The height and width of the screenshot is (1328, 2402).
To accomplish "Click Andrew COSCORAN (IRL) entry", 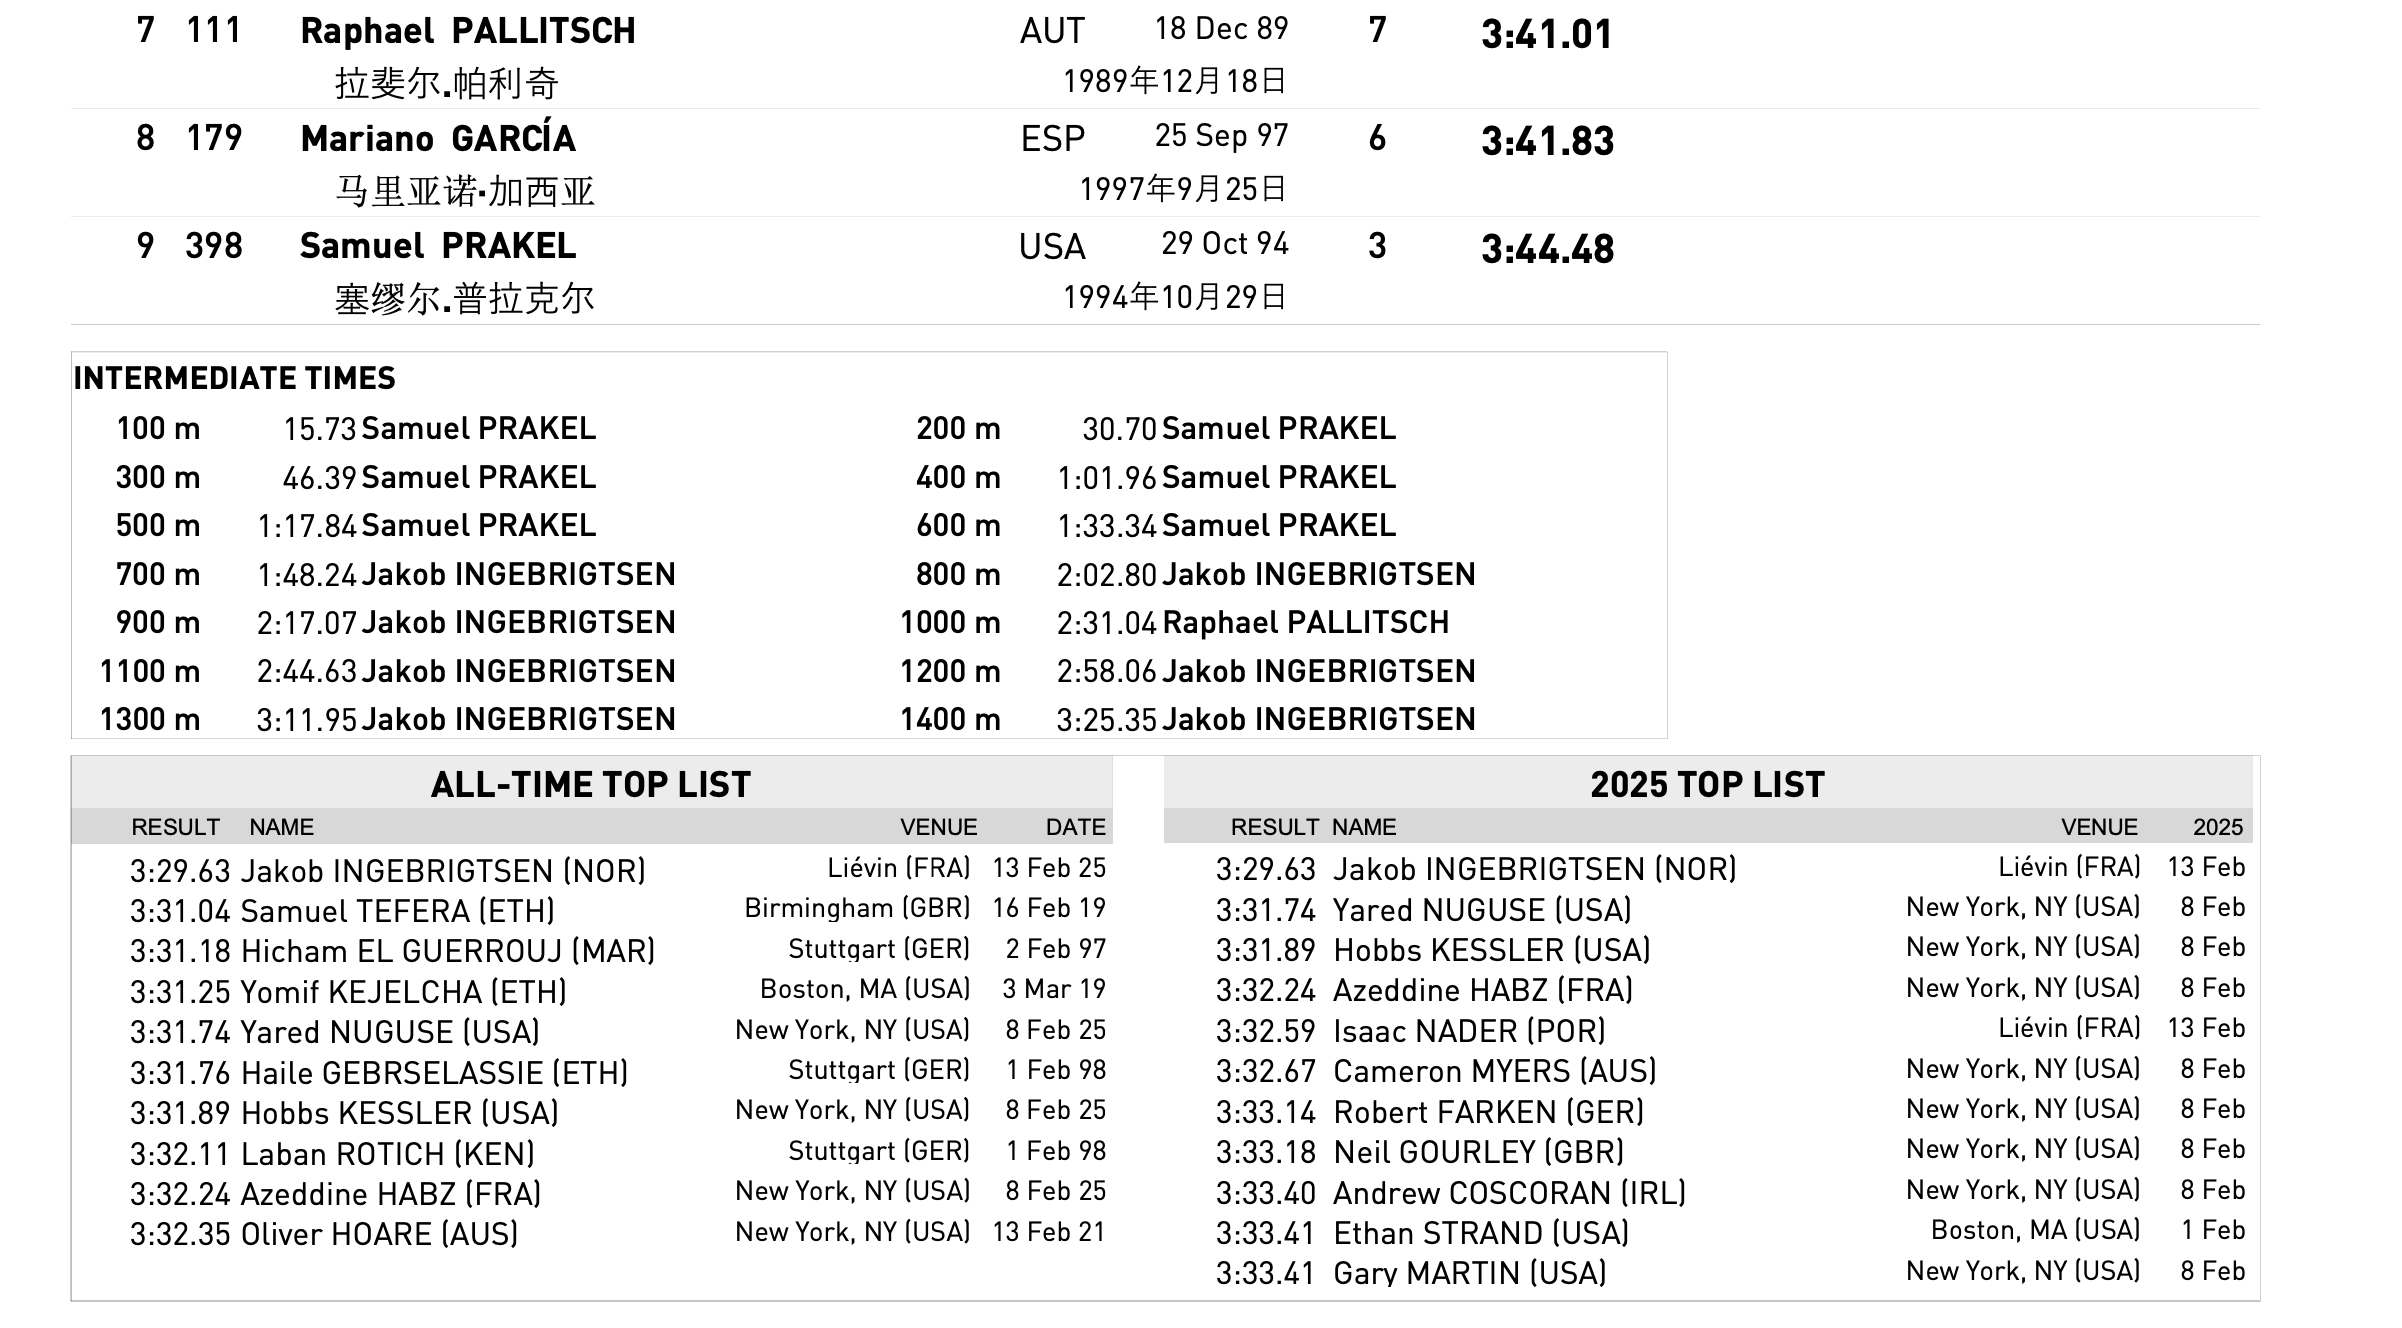I will (1509, 1193).
